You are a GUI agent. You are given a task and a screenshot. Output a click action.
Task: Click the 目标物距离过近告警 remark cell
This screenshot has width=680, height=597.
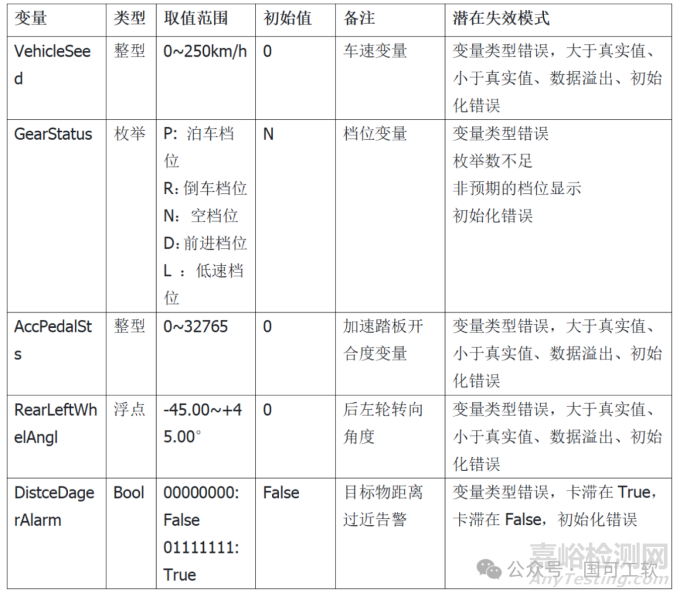tap(383, 506)
